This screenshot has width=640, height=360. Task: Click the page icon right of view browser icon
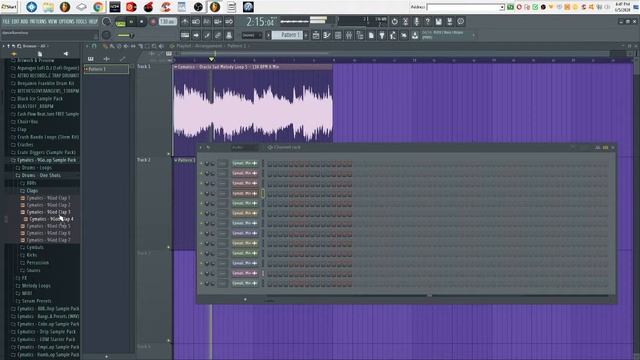[371, 36]
